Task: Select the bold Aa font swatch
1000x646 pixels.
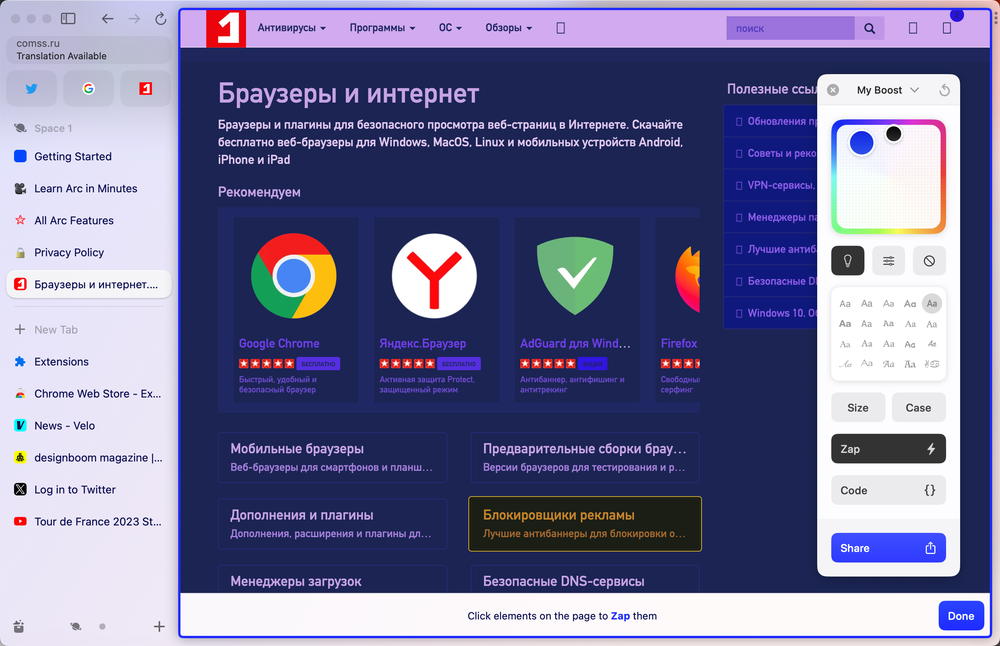Action: point(845,324)
